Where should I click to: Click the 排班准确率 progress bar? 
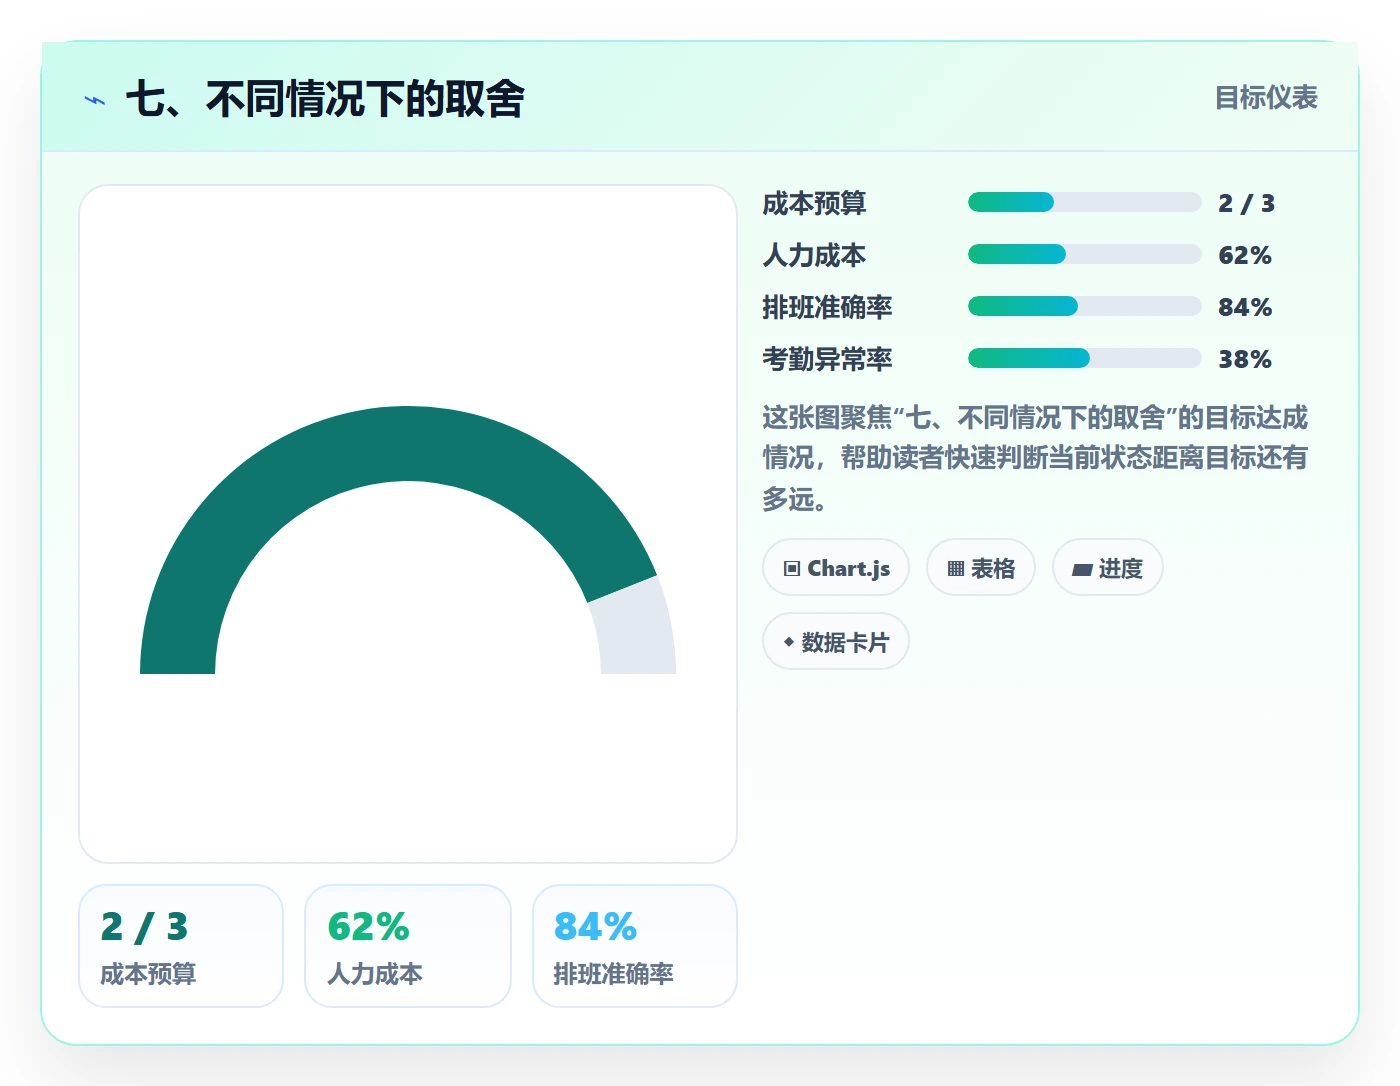coord(1085,306)
